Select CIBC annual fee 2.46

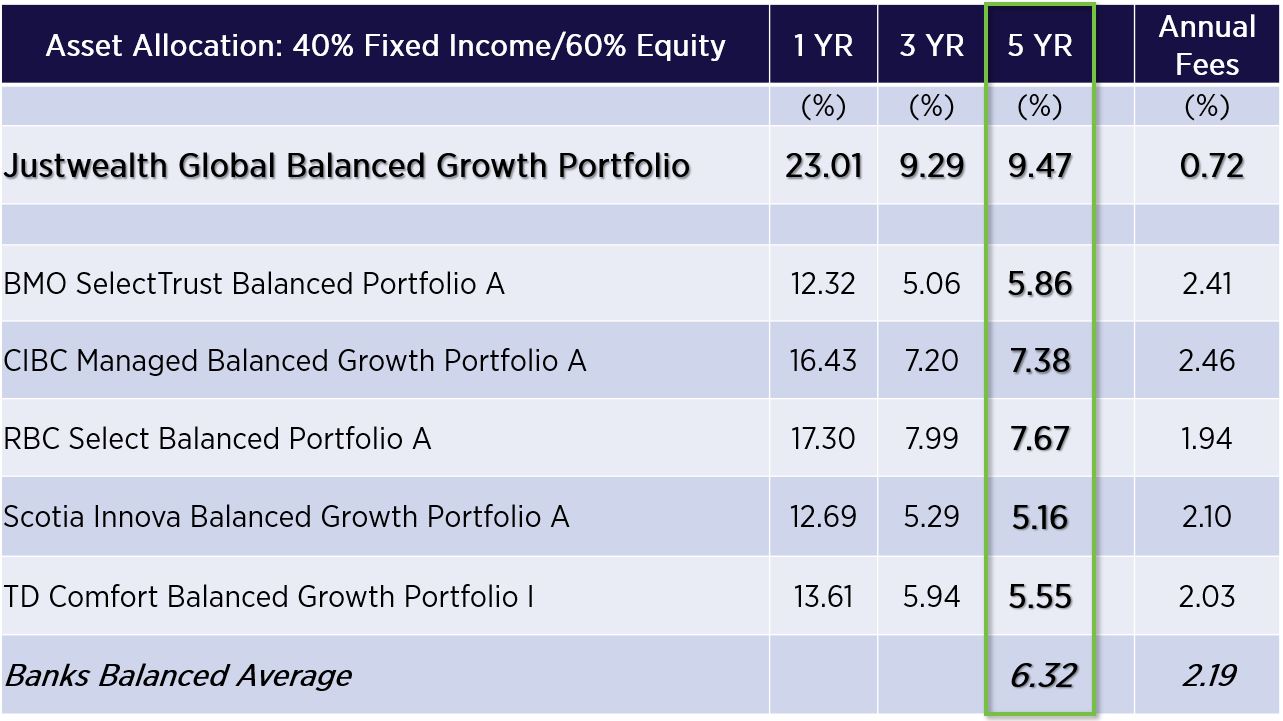[x=1207, y=361]
